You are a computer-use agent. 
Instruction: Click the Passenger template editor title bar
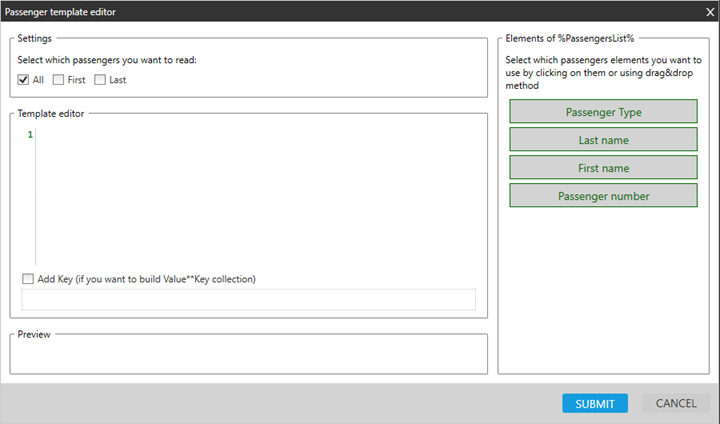300,10
